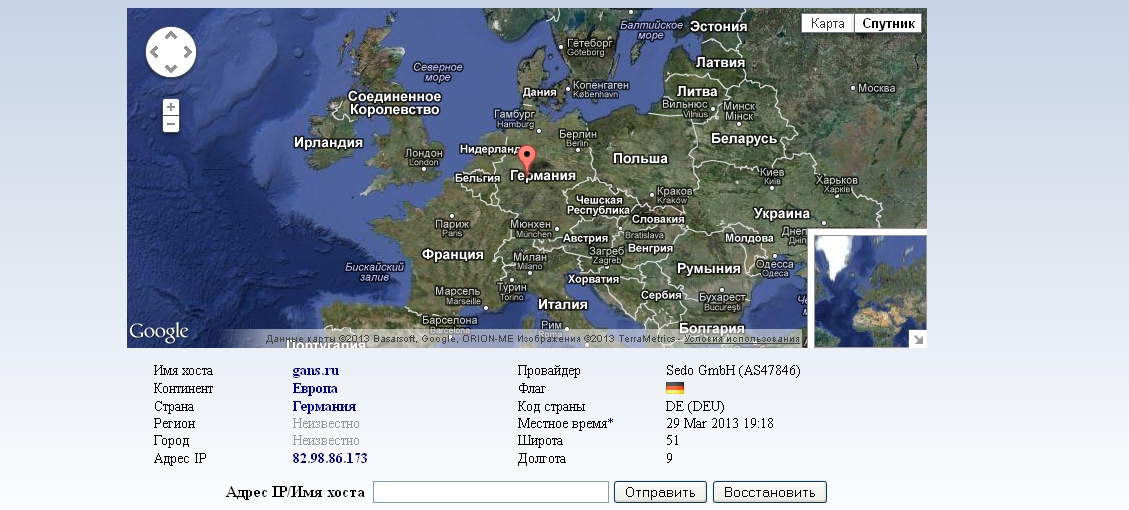
Task: Pan the map left with the arrow
Action: [x=154, y=52]
